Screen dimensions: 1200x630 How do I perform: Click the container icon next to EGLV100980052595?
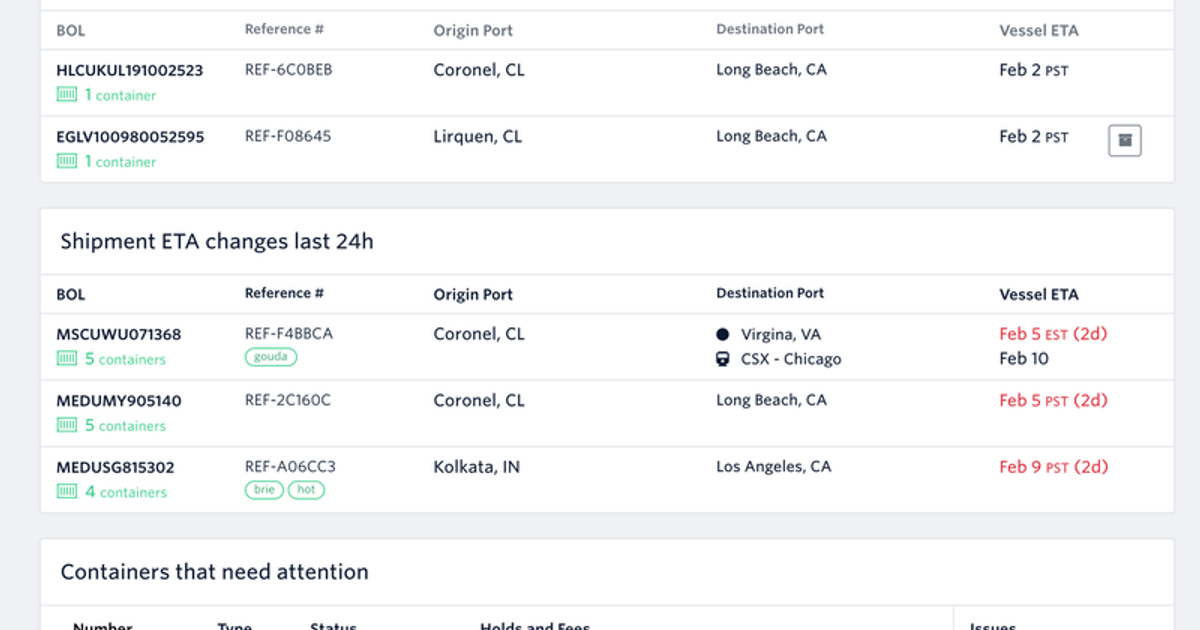tap(65, 161)
